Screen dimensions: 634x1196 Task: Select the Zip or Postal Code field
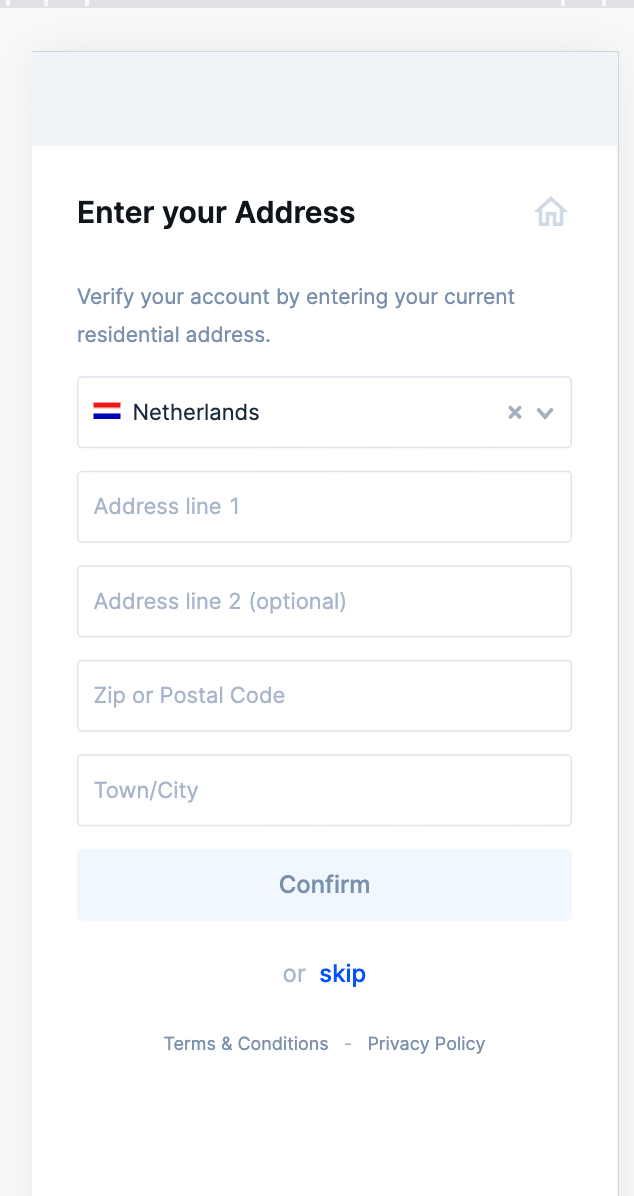(x=324, y=695)
